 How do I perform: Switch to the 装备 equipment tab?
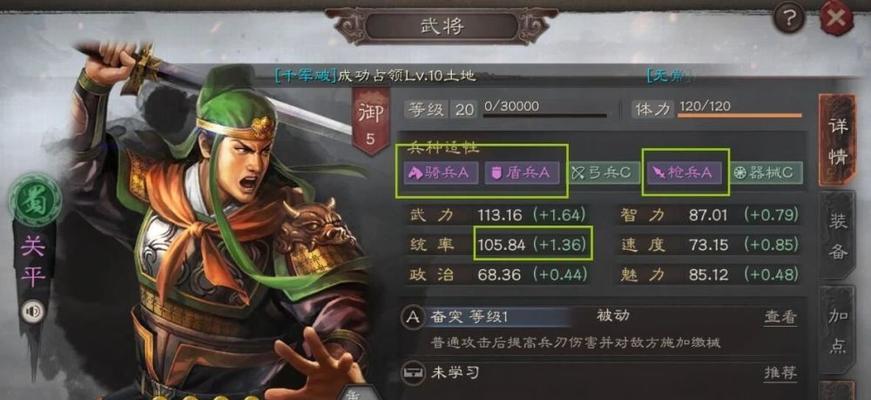837,236
